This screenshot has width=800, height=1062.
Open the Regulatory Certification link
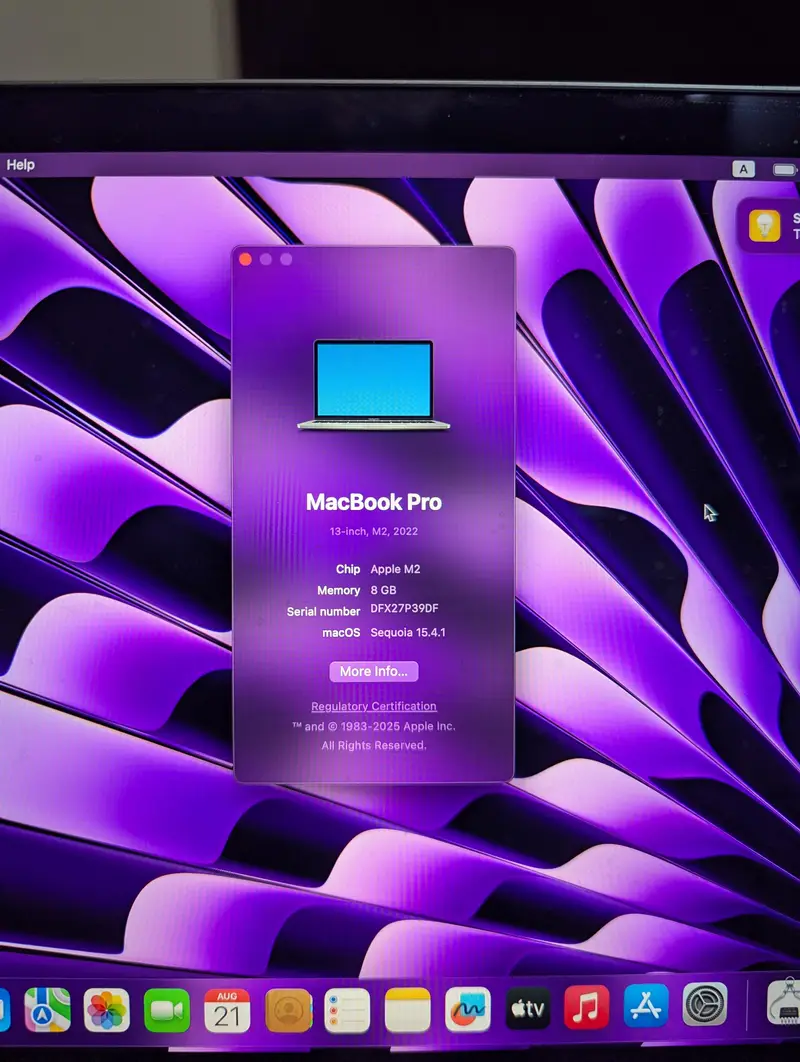[x=374, y=706]
